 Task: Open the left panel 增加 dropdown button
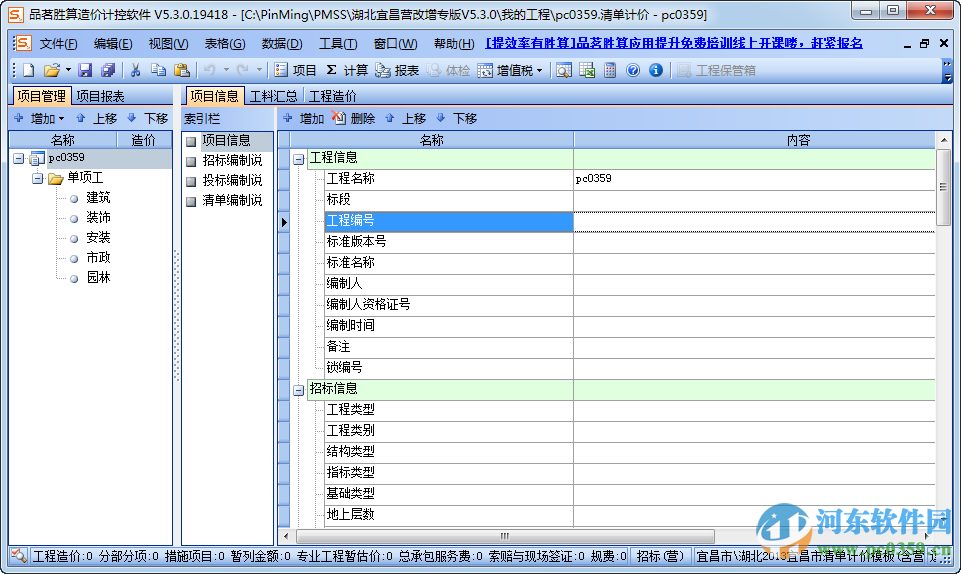40,118
